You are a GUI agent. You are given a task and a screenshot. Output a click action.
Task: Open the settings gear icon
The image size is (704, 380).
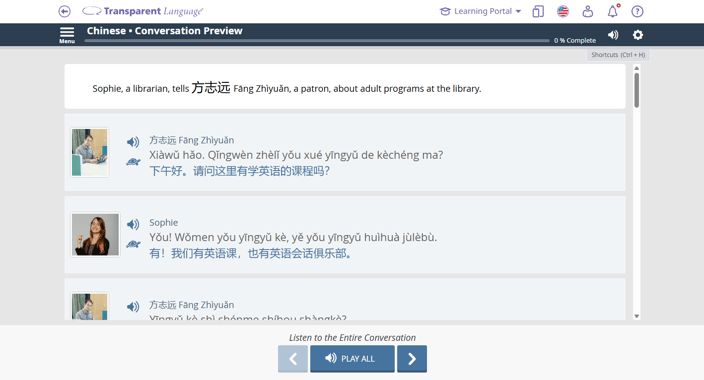[638, 35]
